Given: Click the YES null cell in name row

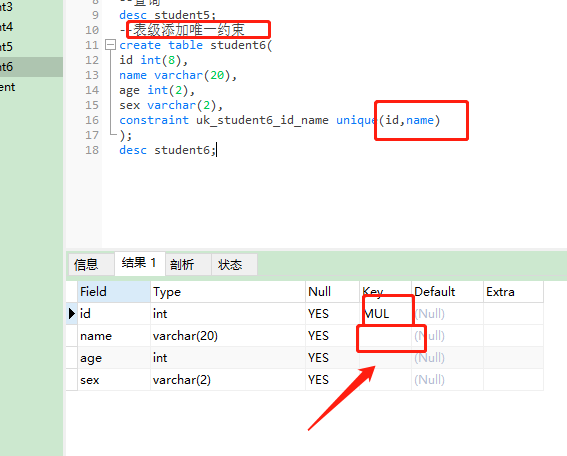Looking at the screenshot, I should pos(332,336).
